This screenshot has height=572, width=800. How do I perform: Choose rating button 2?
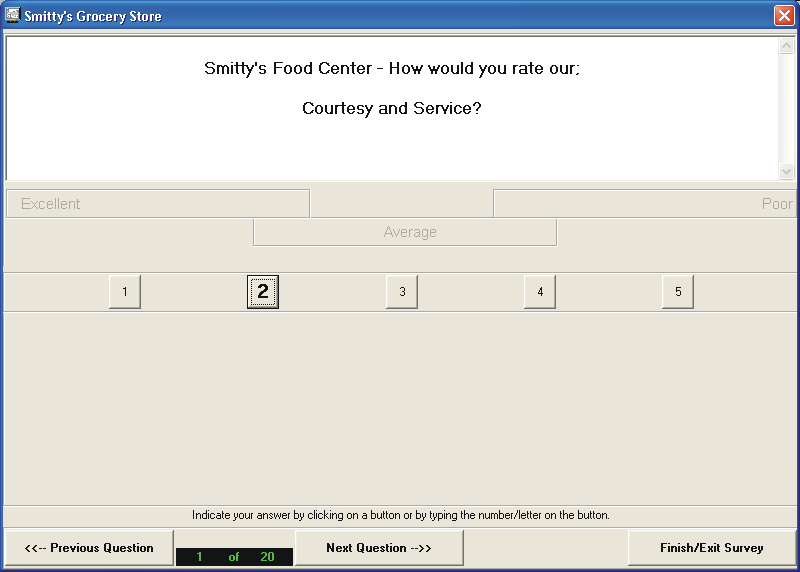tap(263, 292)
